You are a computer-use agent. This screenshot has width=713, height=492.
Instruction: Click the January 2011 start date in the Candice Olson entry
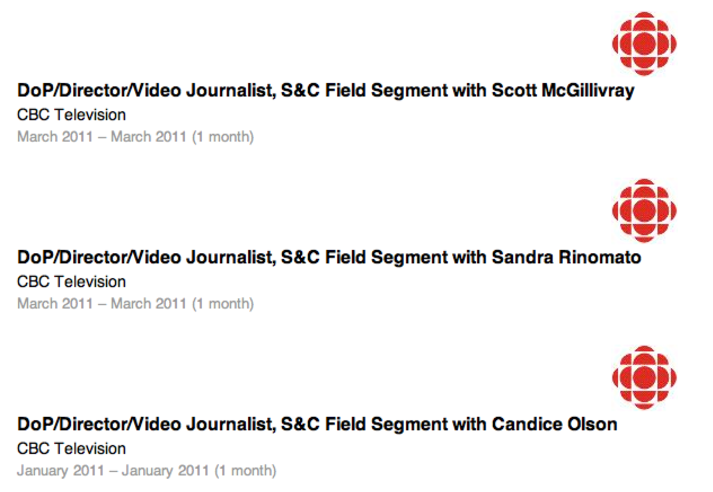[61, 470]
